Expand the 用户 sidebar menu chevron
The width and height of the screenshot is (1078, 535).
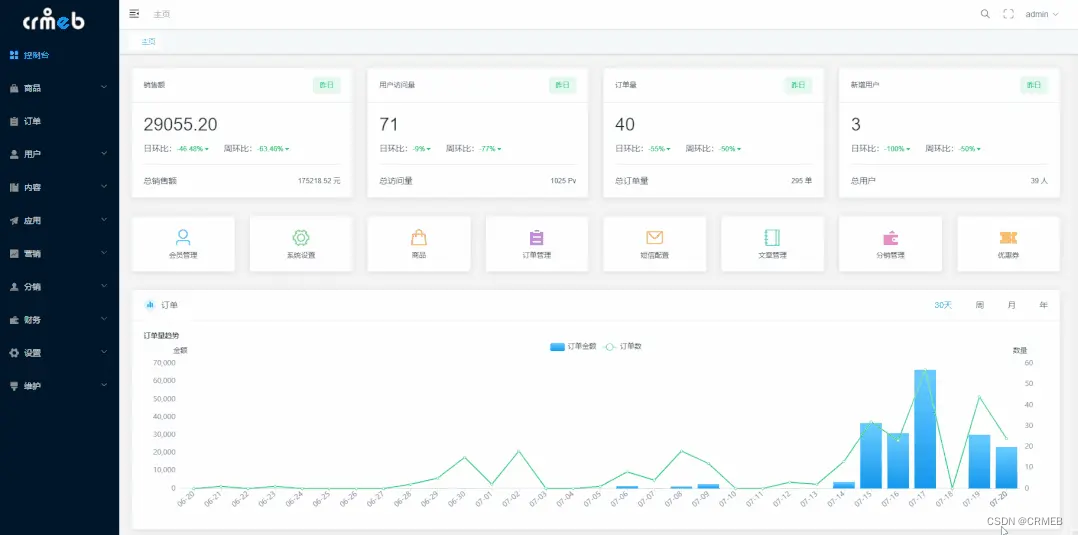104,153
